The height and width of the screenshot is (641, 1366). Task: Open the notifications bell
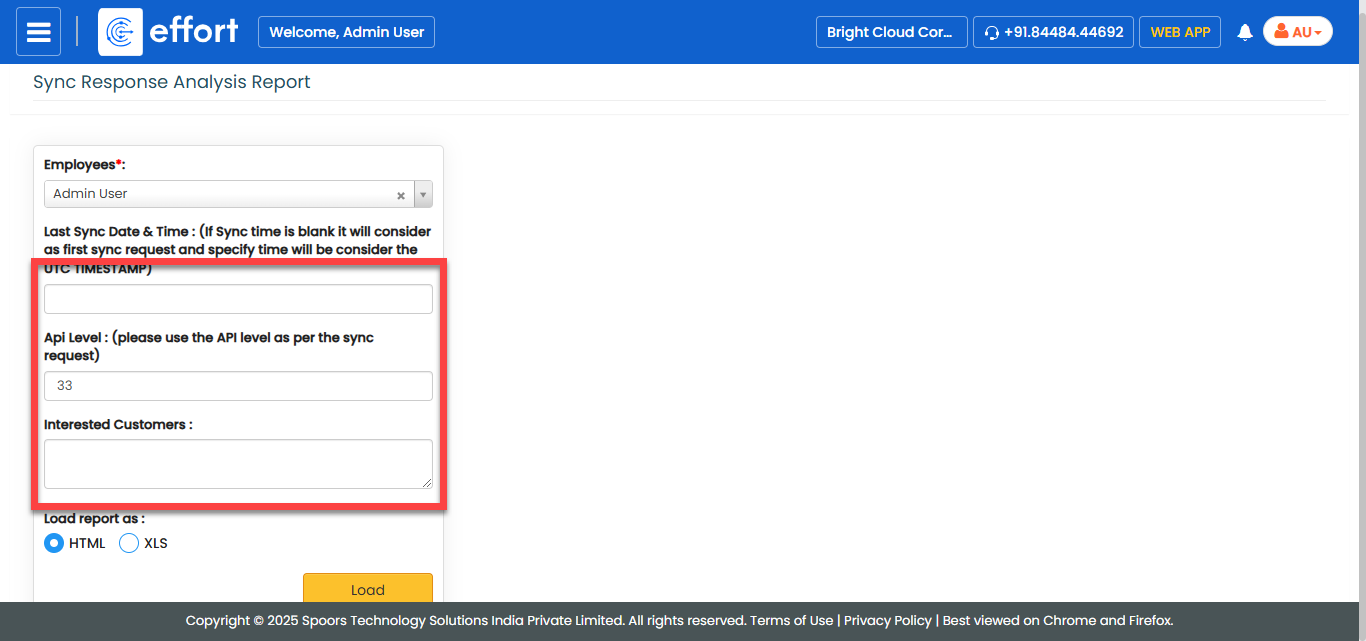[x=1245, y=32]
